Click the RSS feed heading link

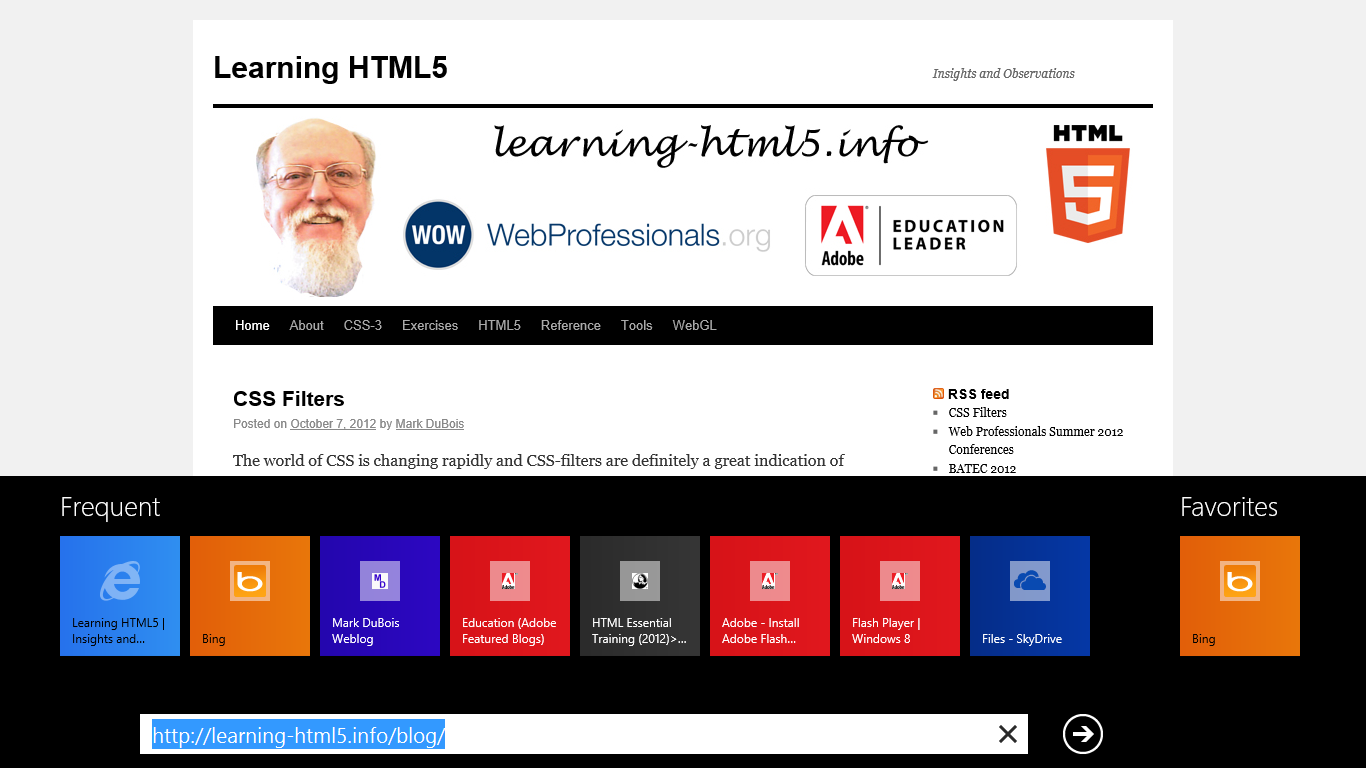[x=978, y=394]
